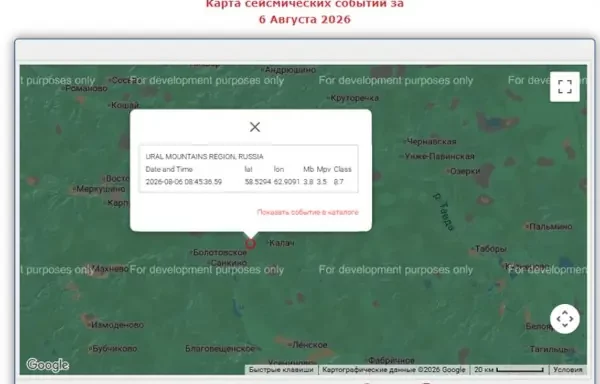Open 'Быстрые клавиши' keyboard shortcuts
Viewport: 600px width, 384px height.
point(281,370)
